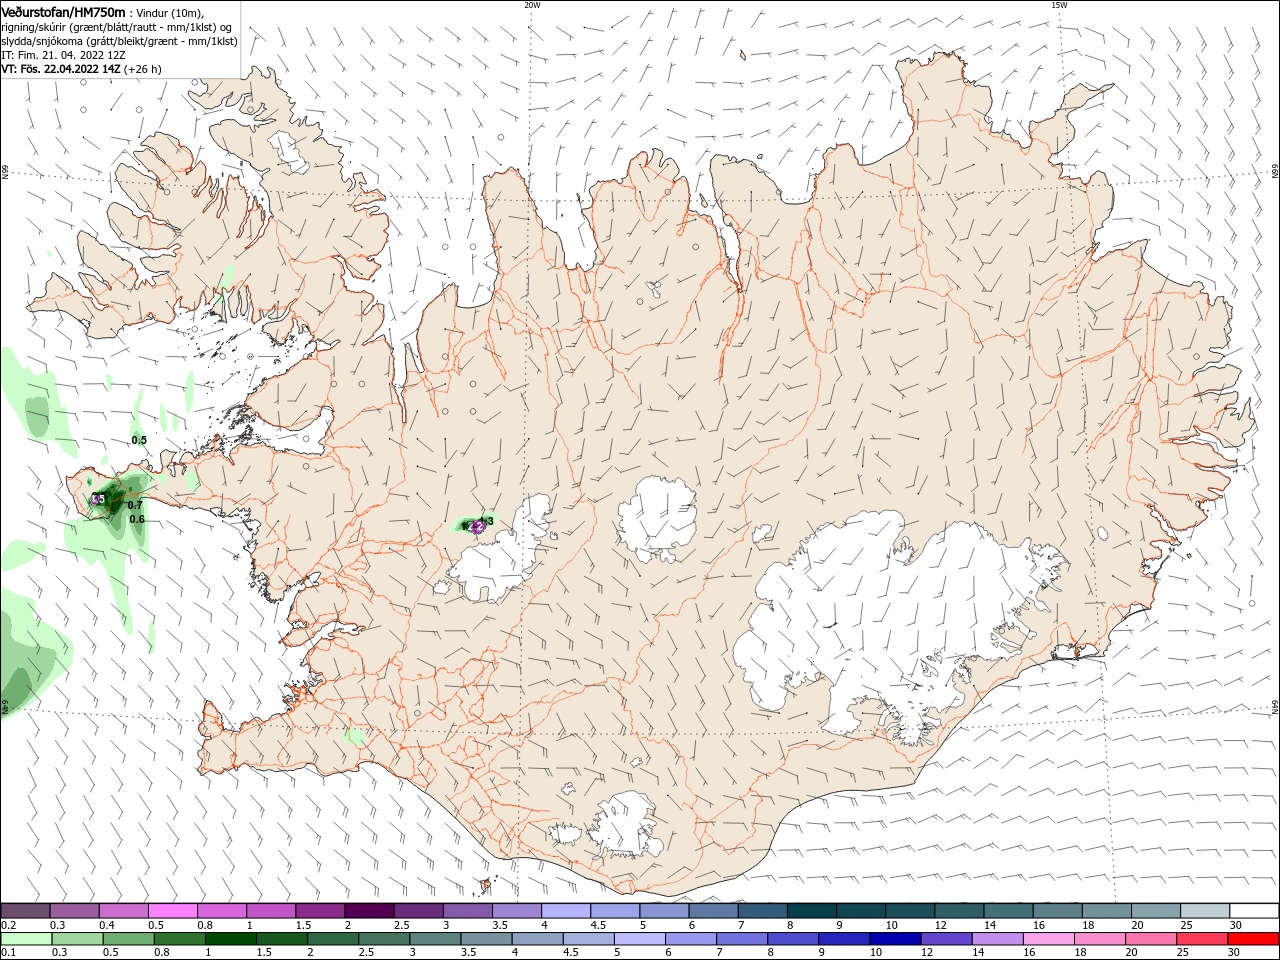1280x960 pixels.
Task: Click the '1.3' precipitation value near the glacier
Action: point(487,520)
